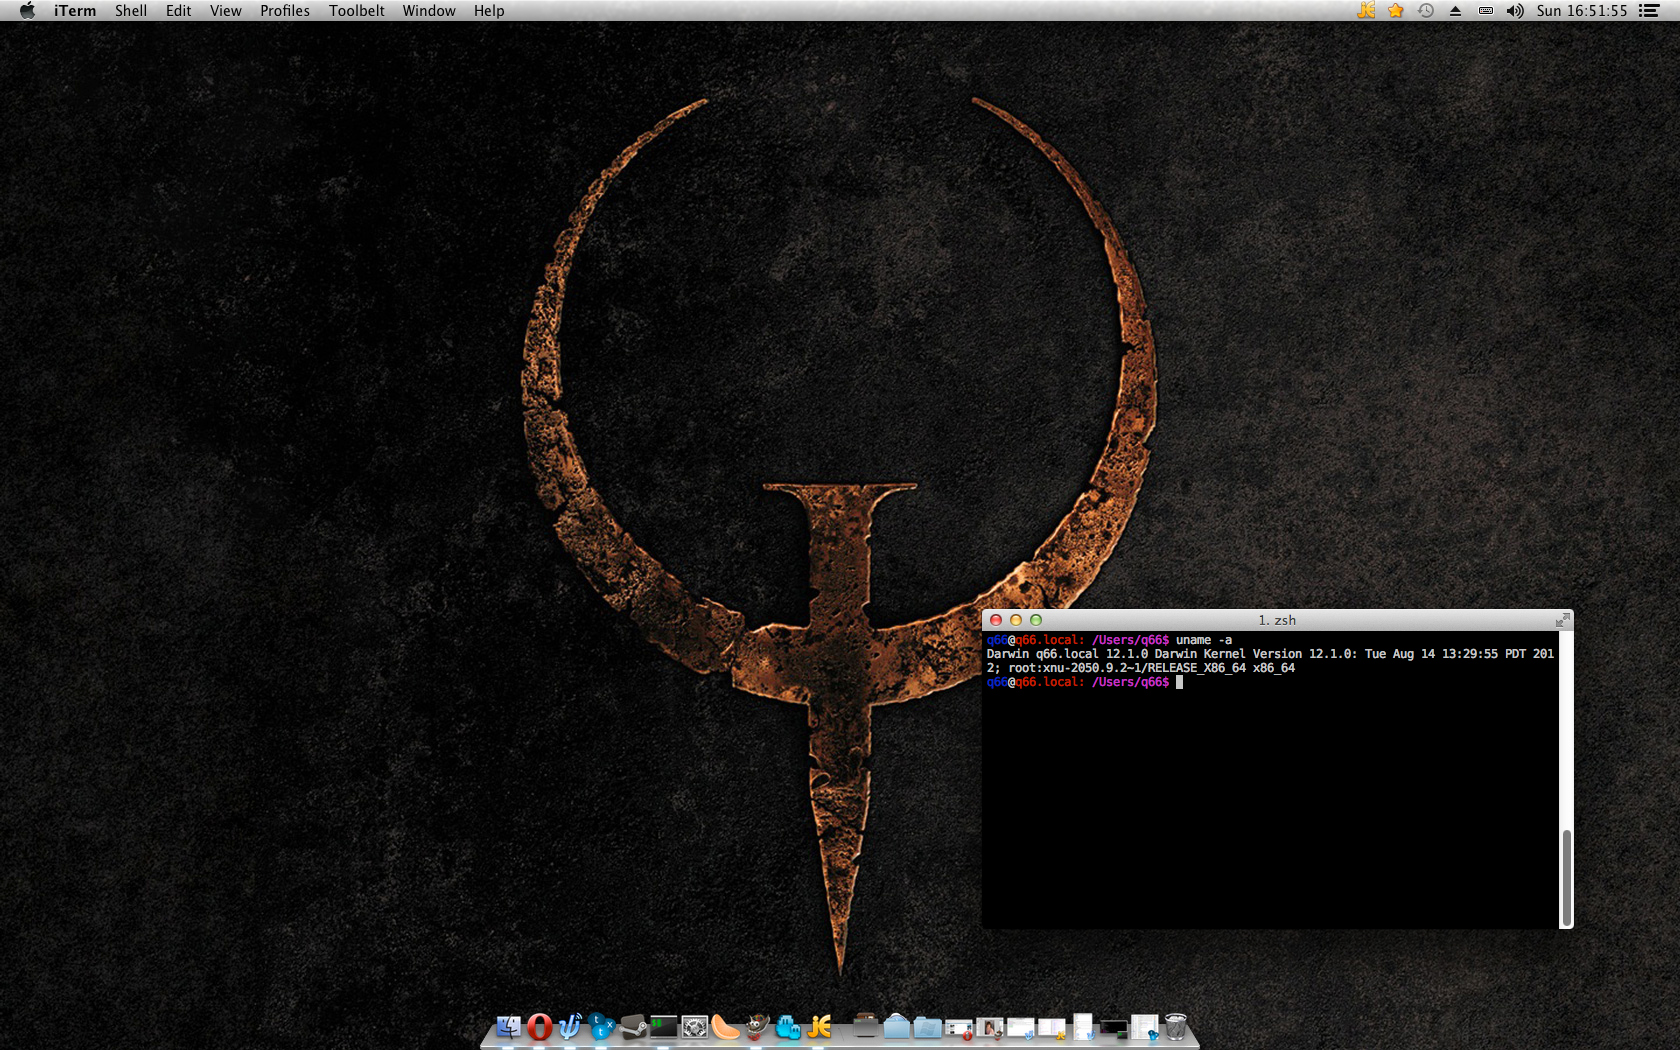Launch the Opera browser from the Dock
This screenshot has width=1680, height=1050.
(x=539, y=1027)
